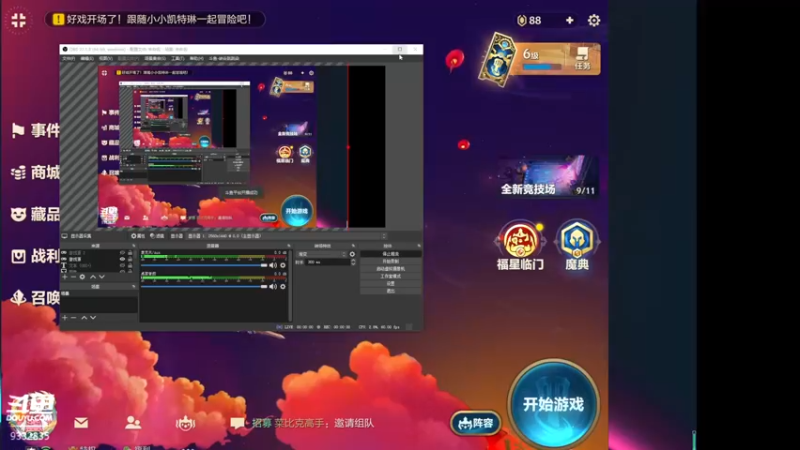Remove scene with the minus icon
The image size is (800, 450).
tap(73, 317)
